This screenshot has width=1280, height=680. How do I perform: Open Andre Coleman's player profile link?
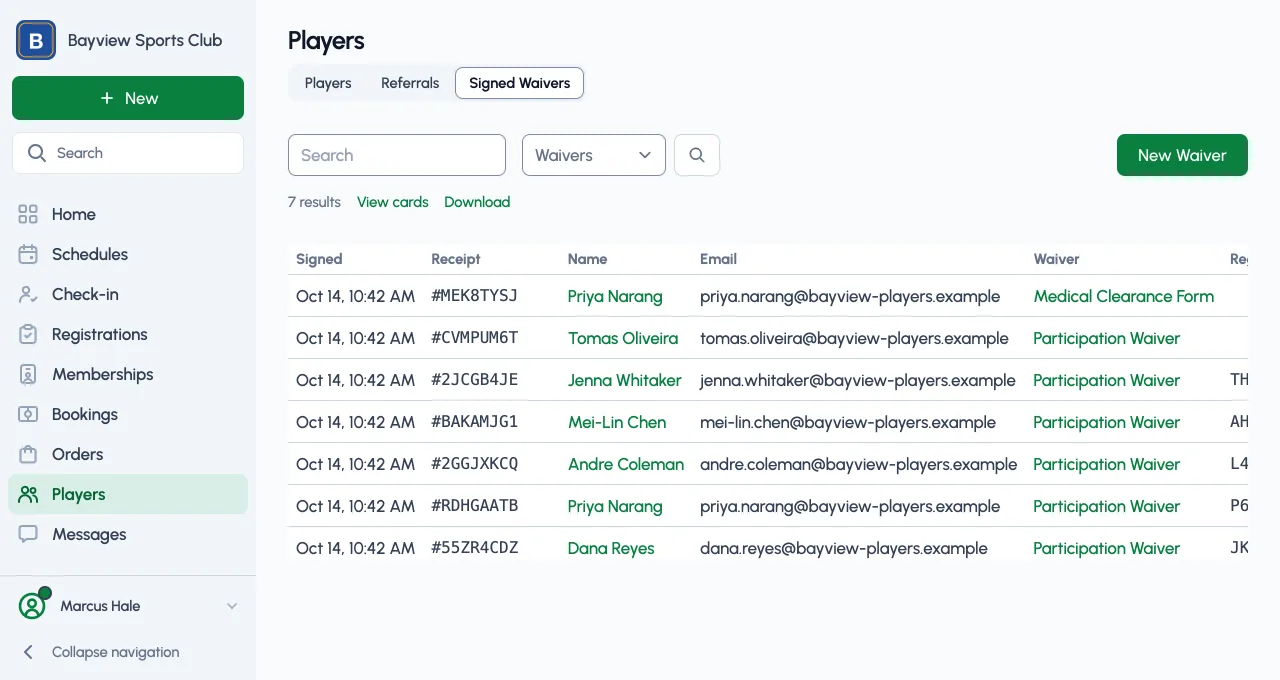pos(626,464)
